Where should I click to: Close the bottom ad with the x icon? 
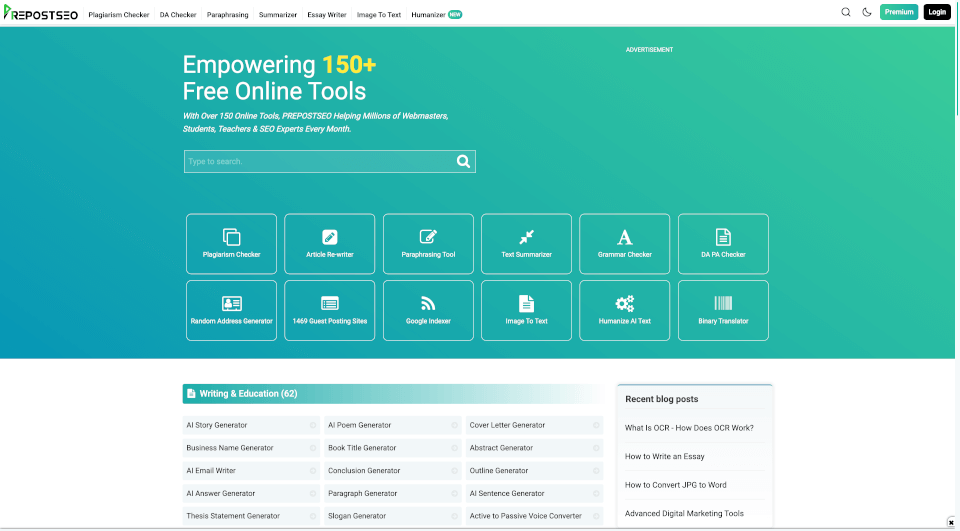pyautogui.click(x=951, y=522)
